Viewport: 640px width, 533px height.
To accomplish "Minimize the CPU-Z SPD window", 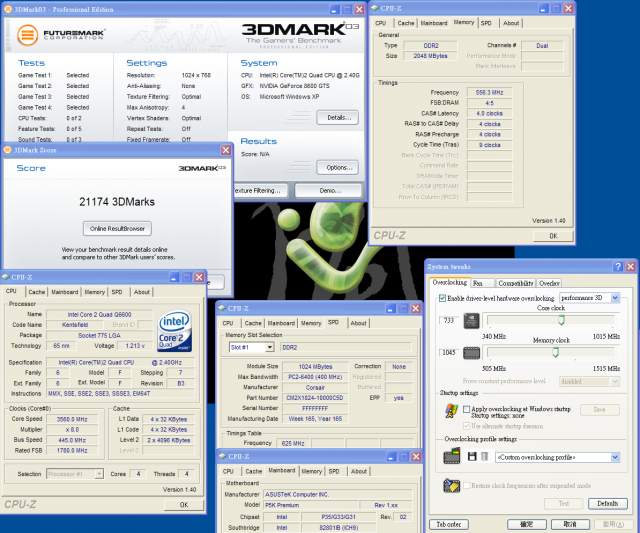I will (391, 308).
